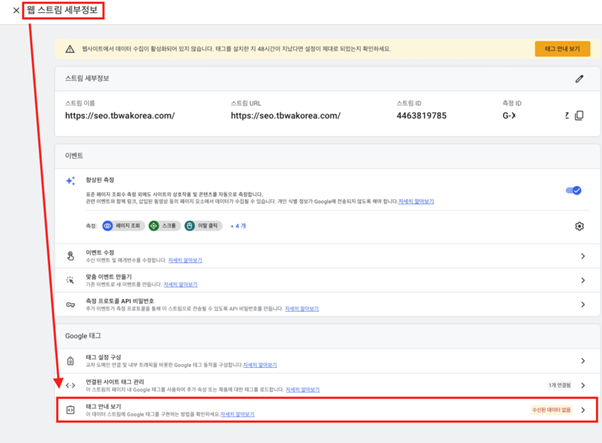
Task: Click the 태그 설정 구성 tag icon
Action: tap(70, 361)
